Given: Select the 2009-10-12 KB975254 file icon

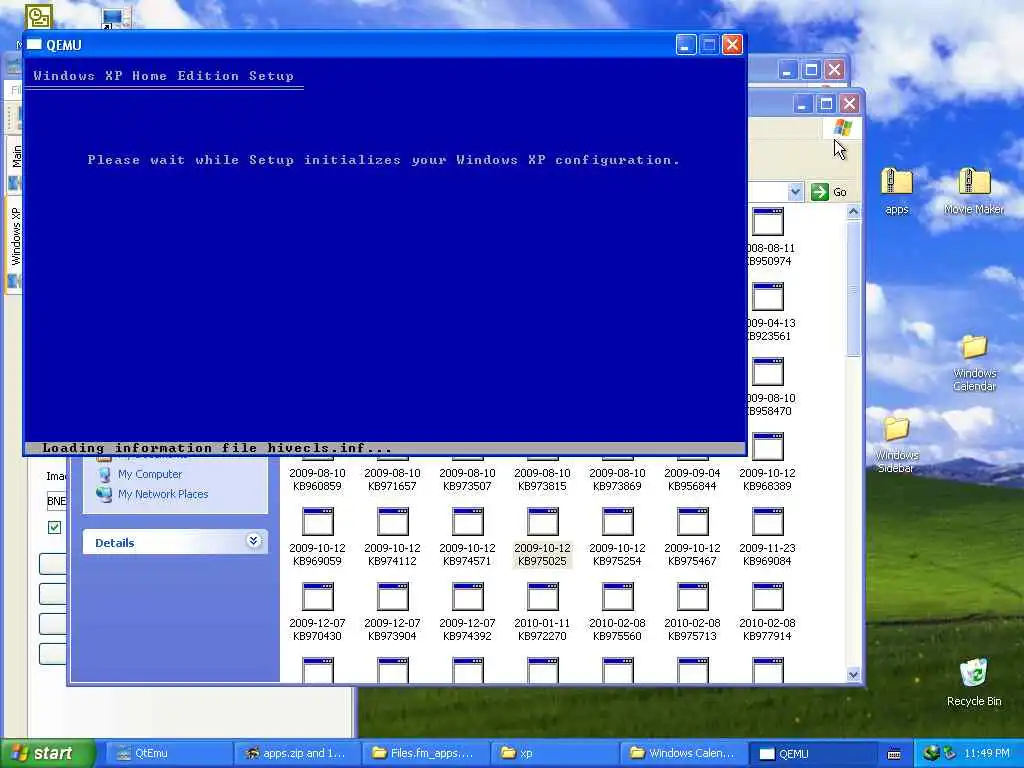Looking at the screenshot, I should (x=618, y=522).
